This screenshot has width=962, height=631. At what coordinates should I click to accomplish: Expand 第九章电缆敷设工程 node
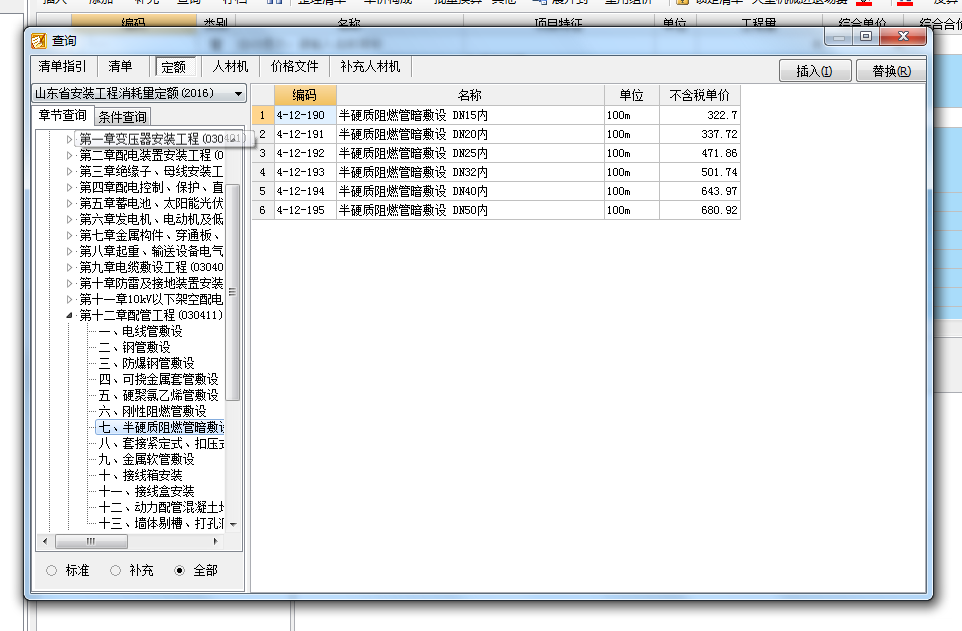(69, 267)
